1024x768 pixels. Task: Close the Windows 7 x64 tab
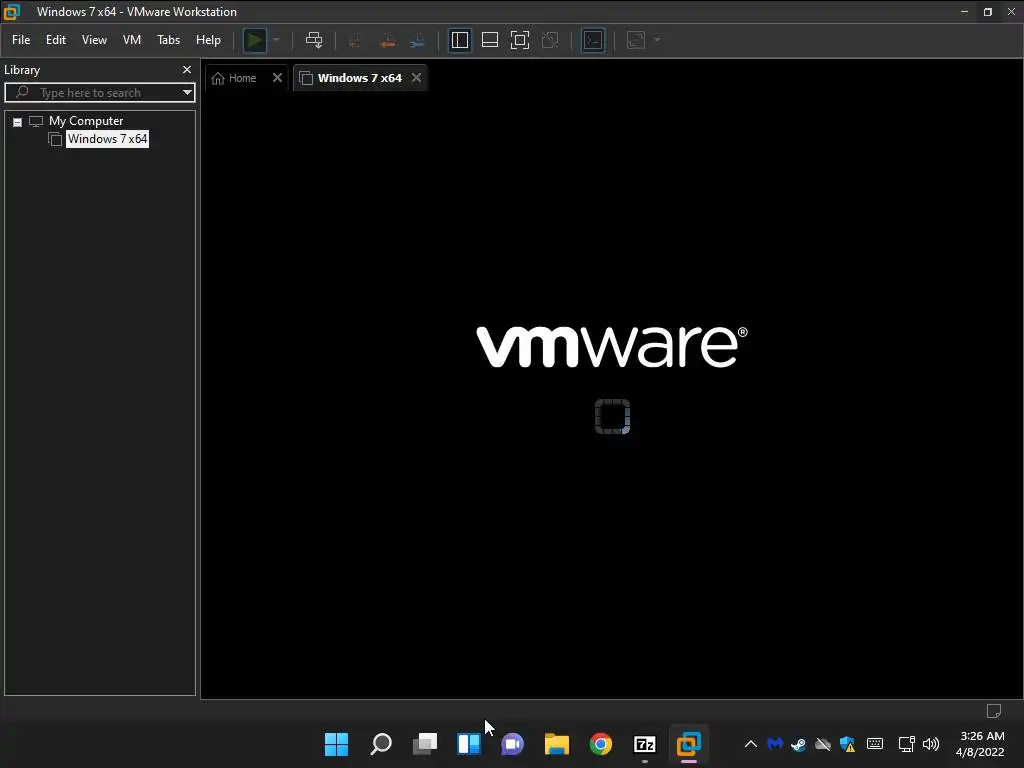click(x=417, y=78)
